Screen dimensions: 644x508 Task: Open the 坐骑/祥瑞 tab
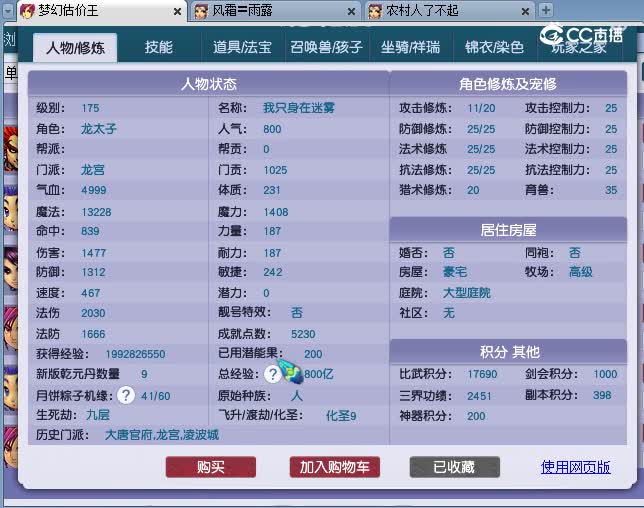(x=410, y=48)
